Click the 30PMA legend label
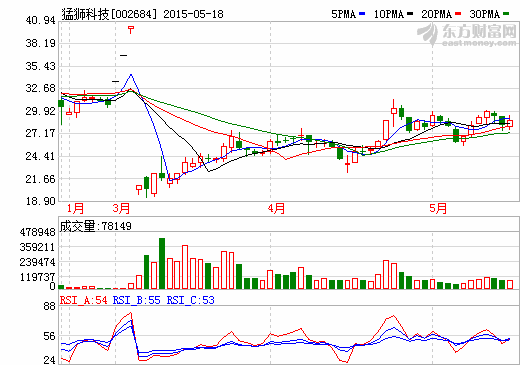 click(484, 14)
